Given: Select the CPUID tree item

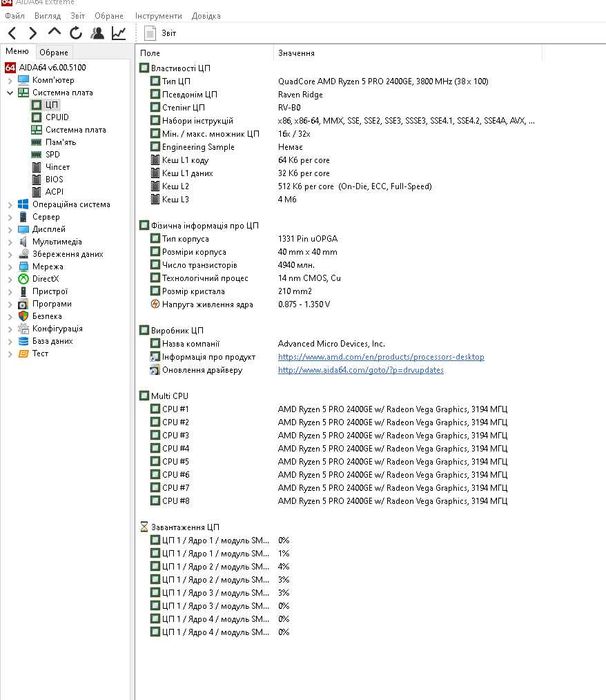Looking at the screenshot, I should pyautogui.click(x=57, y=117).
